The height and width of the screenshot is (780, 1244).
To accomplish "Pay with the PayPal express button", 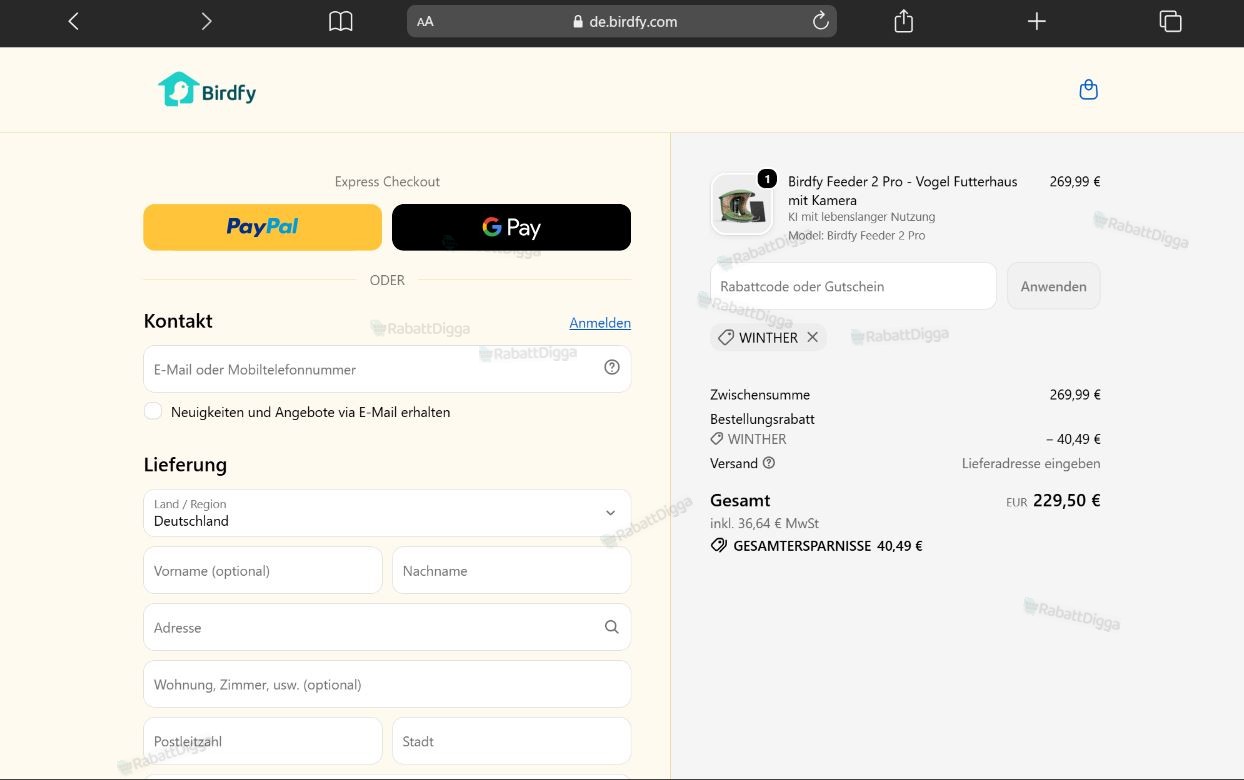I will click(263, 227).
